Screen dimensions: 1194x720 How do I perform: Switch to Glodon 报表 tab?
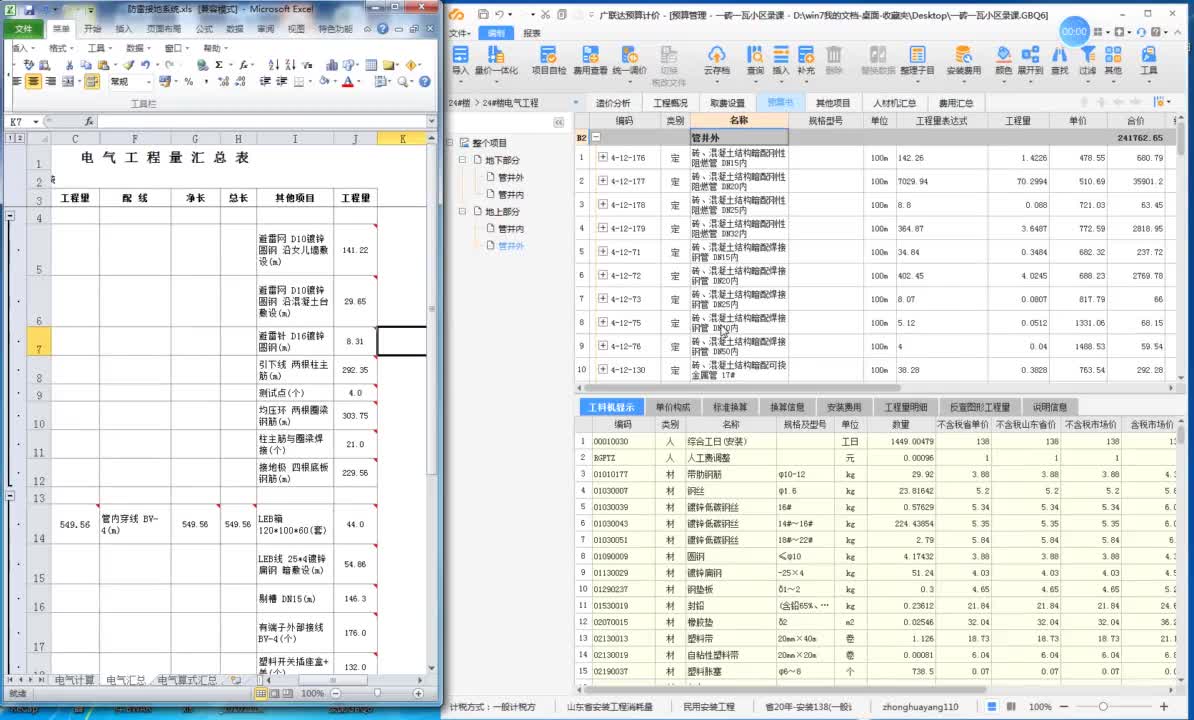pos(532,33)
